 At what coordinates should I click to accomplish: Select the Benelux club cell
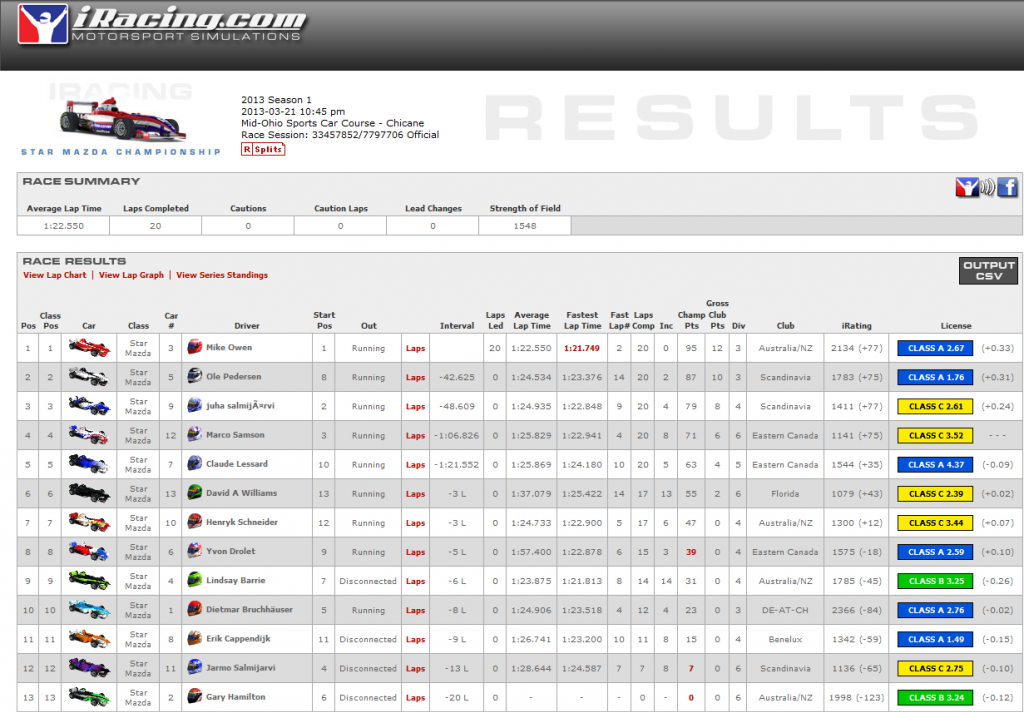(x=785, y=639)
